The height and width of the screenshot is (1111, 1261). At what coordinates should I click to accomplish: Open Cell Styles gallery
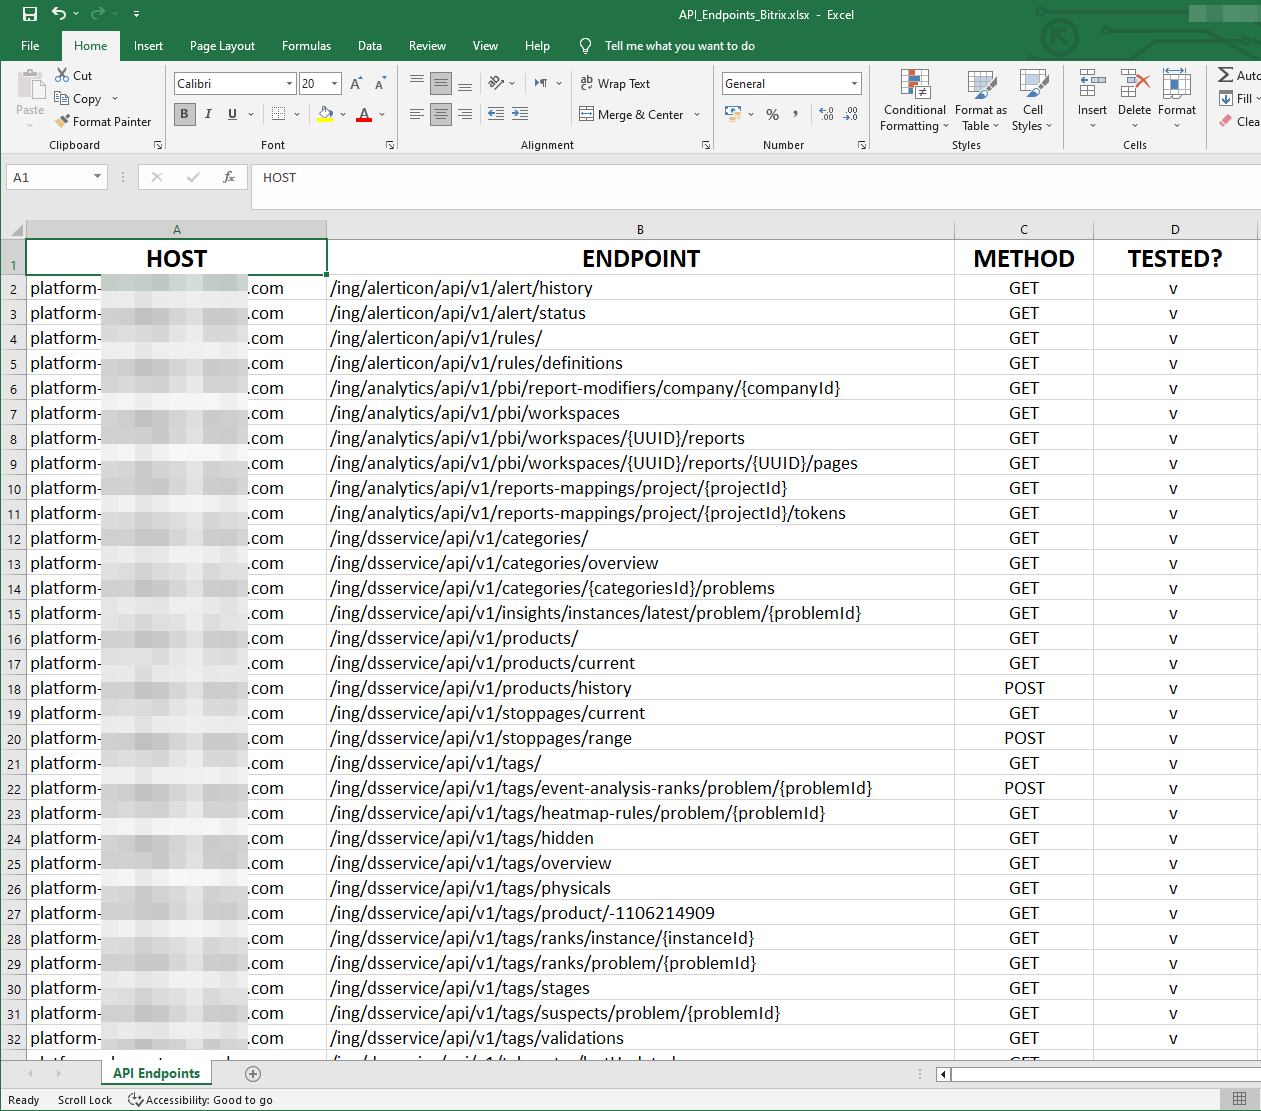1033,100
